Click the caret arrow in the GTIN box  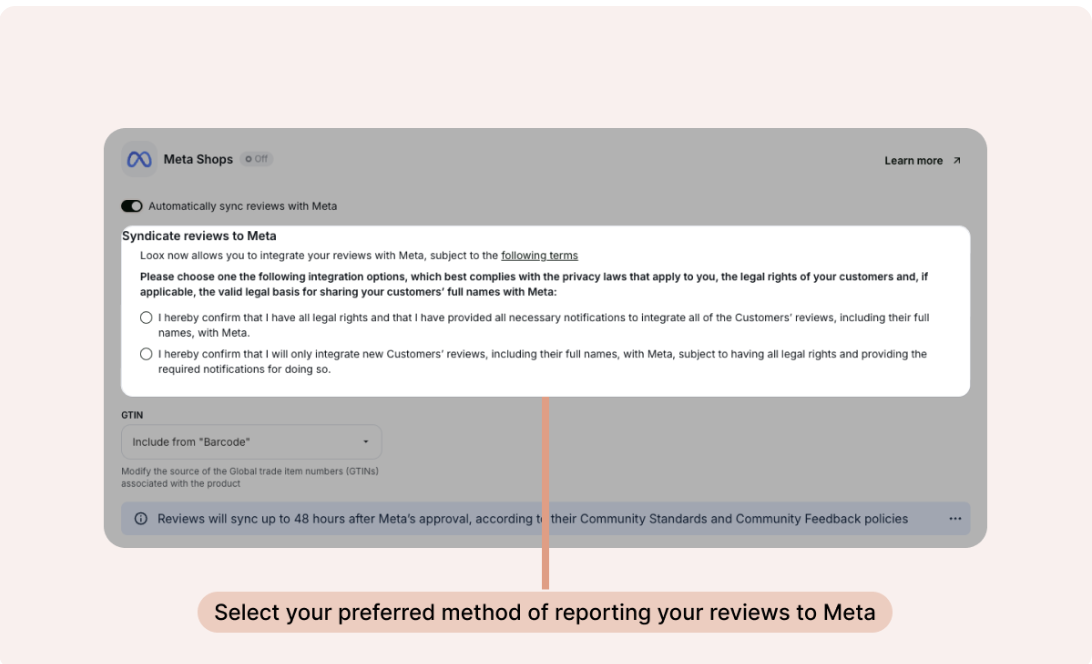tap(366, 442)
